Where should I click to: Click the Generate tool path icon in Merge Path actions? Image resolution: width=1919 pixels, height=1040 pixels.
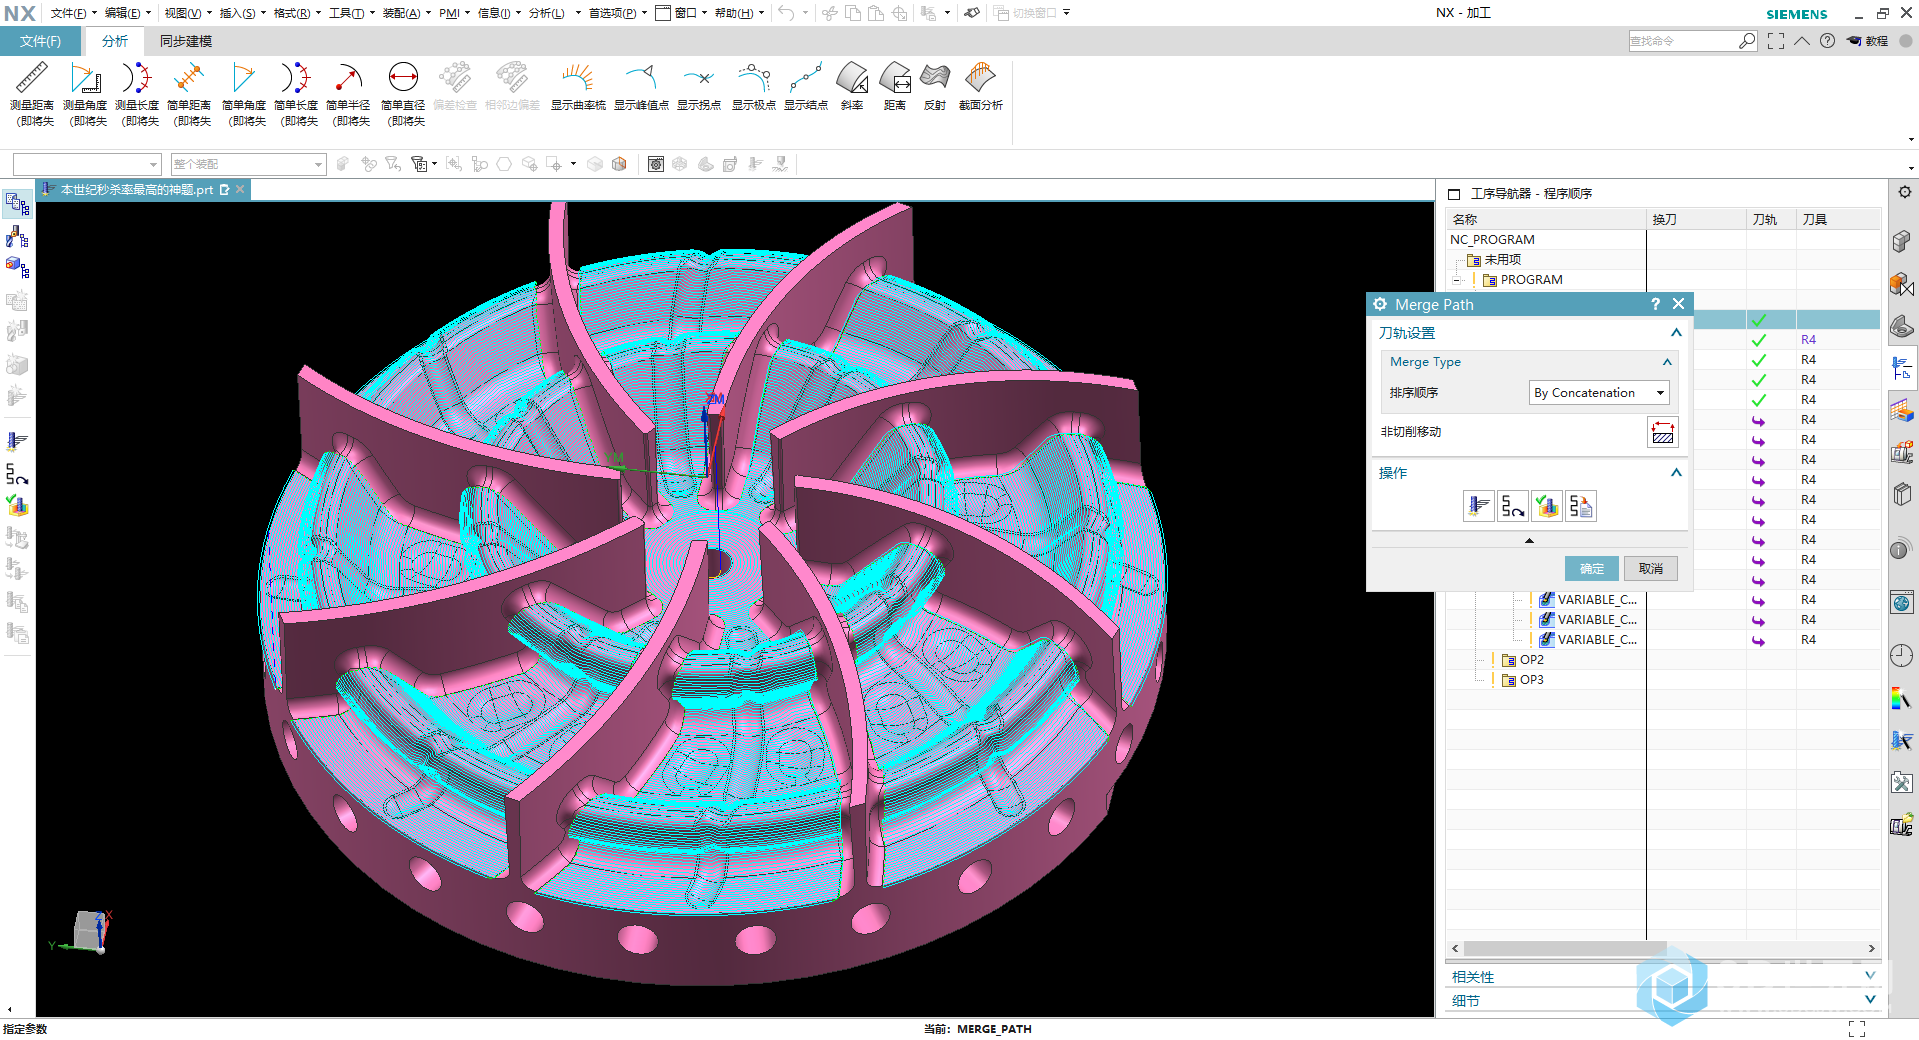1478,506
